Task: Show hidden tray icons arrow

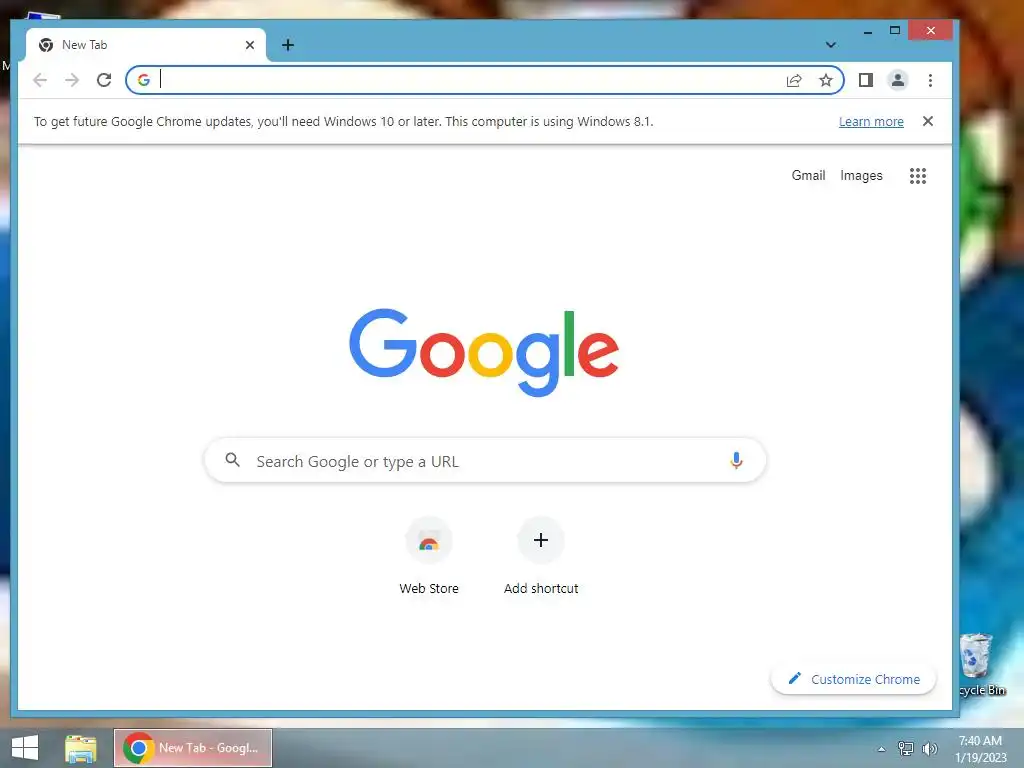Action: click(881, 749)
